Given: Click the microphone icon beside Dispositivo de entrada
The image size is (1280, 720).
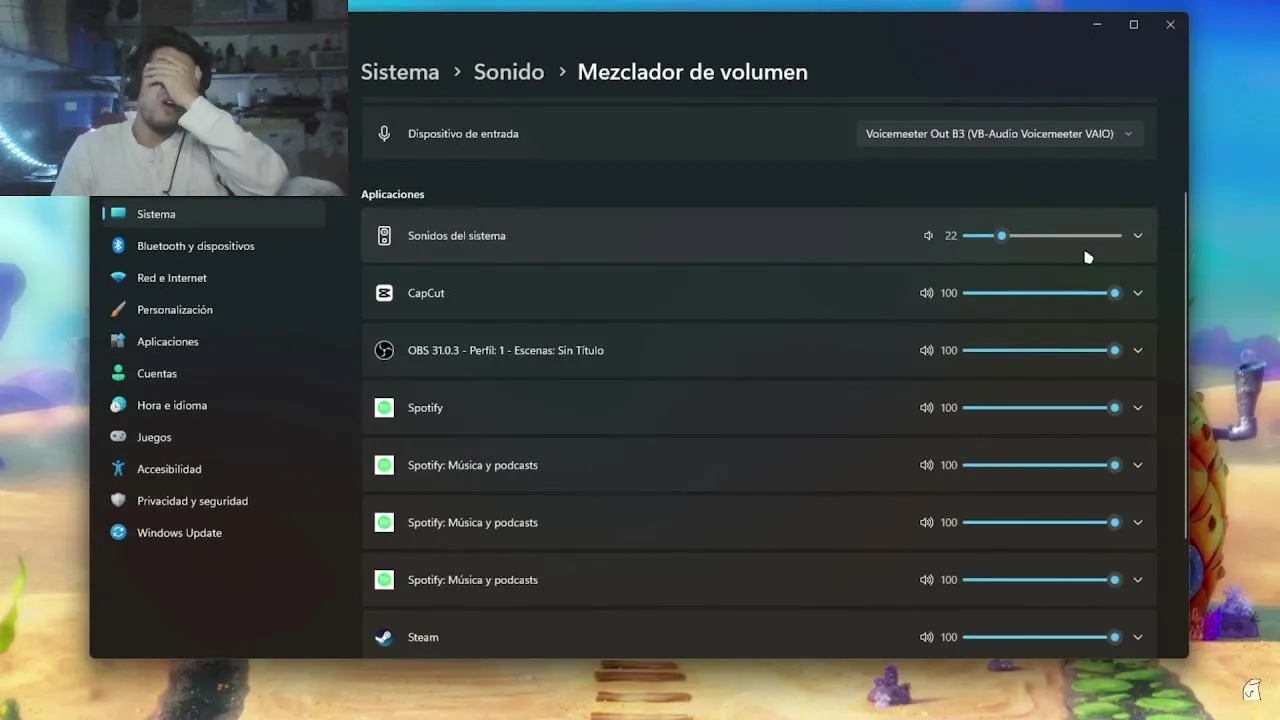Looking at the screenshot, I should pos(384,133).
